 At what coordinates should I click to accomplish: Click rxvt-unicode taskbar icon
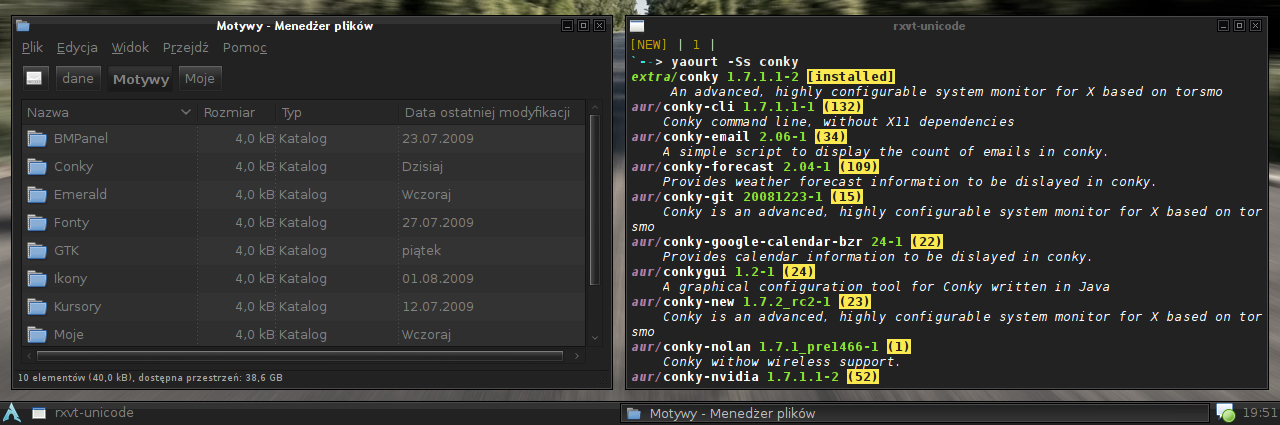[38, 412]
